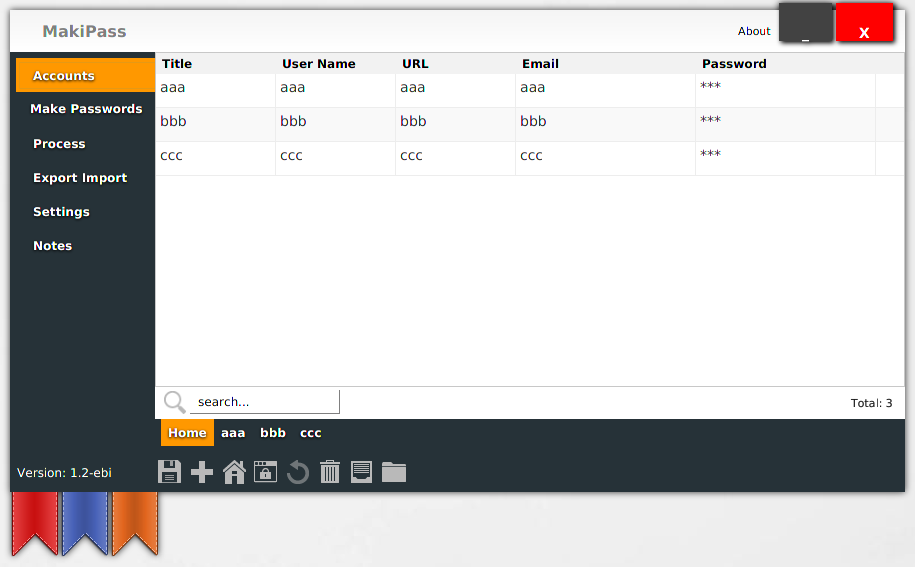
Task: Click the magnifying glass search icon
Action: 174,402
